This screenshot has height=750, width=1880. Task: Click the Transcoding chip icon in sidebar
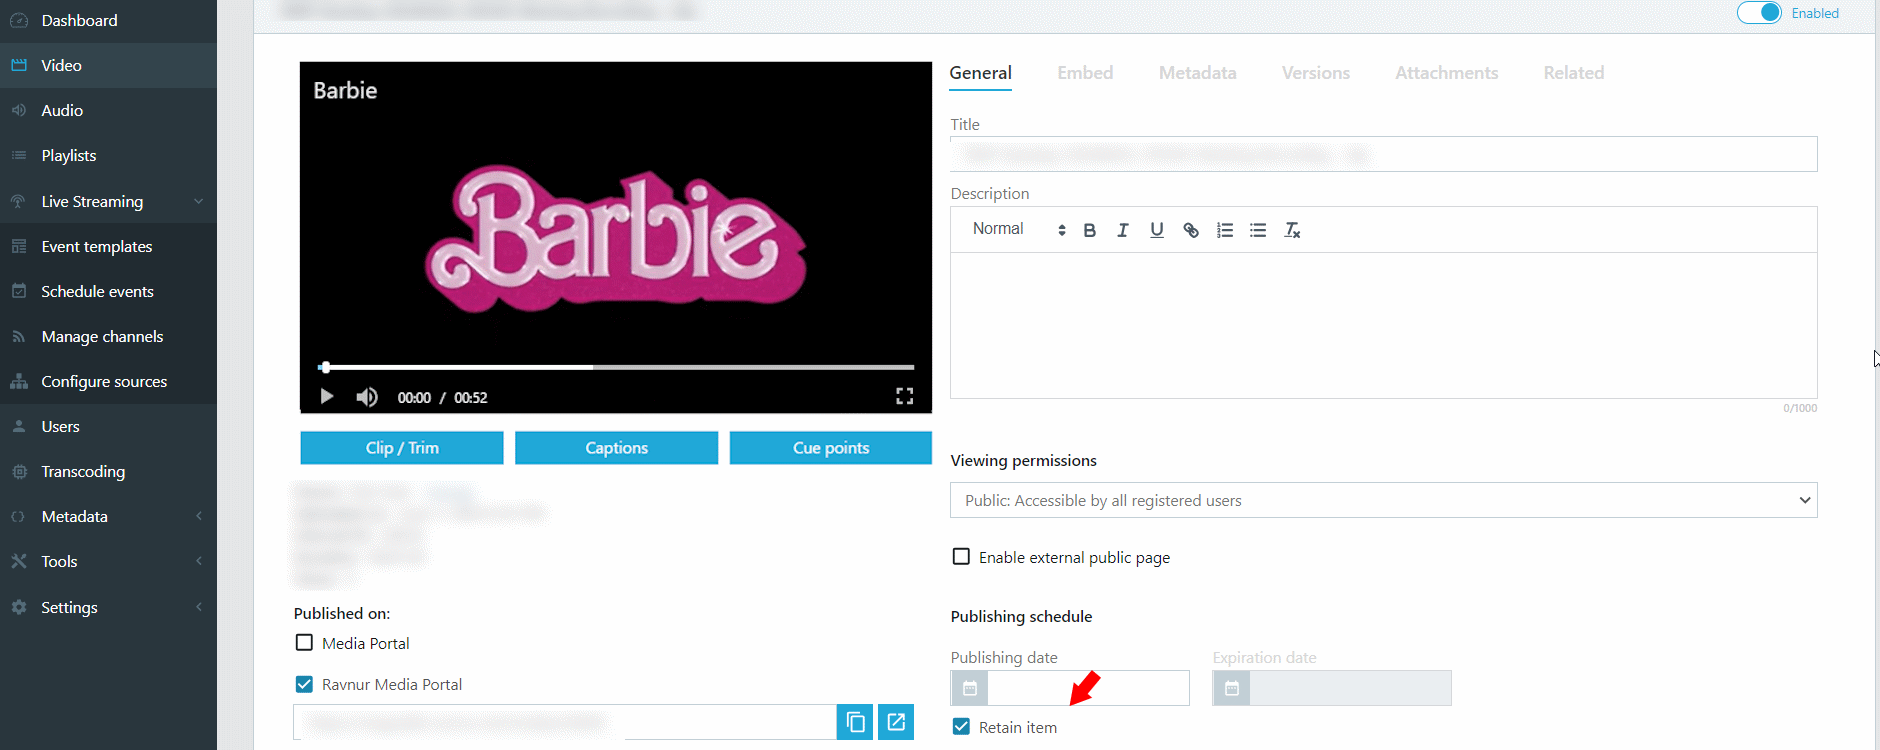coord(18,471)
